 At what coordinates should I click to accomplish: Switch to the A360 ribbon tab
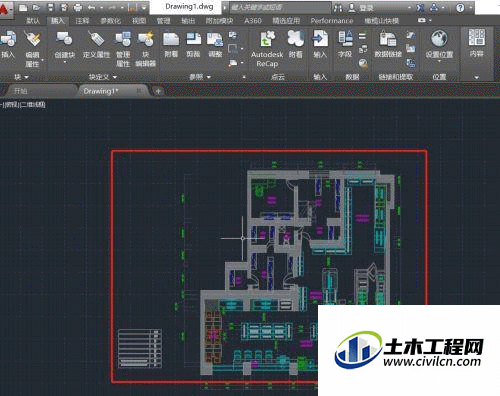click(x=253, y=21)
